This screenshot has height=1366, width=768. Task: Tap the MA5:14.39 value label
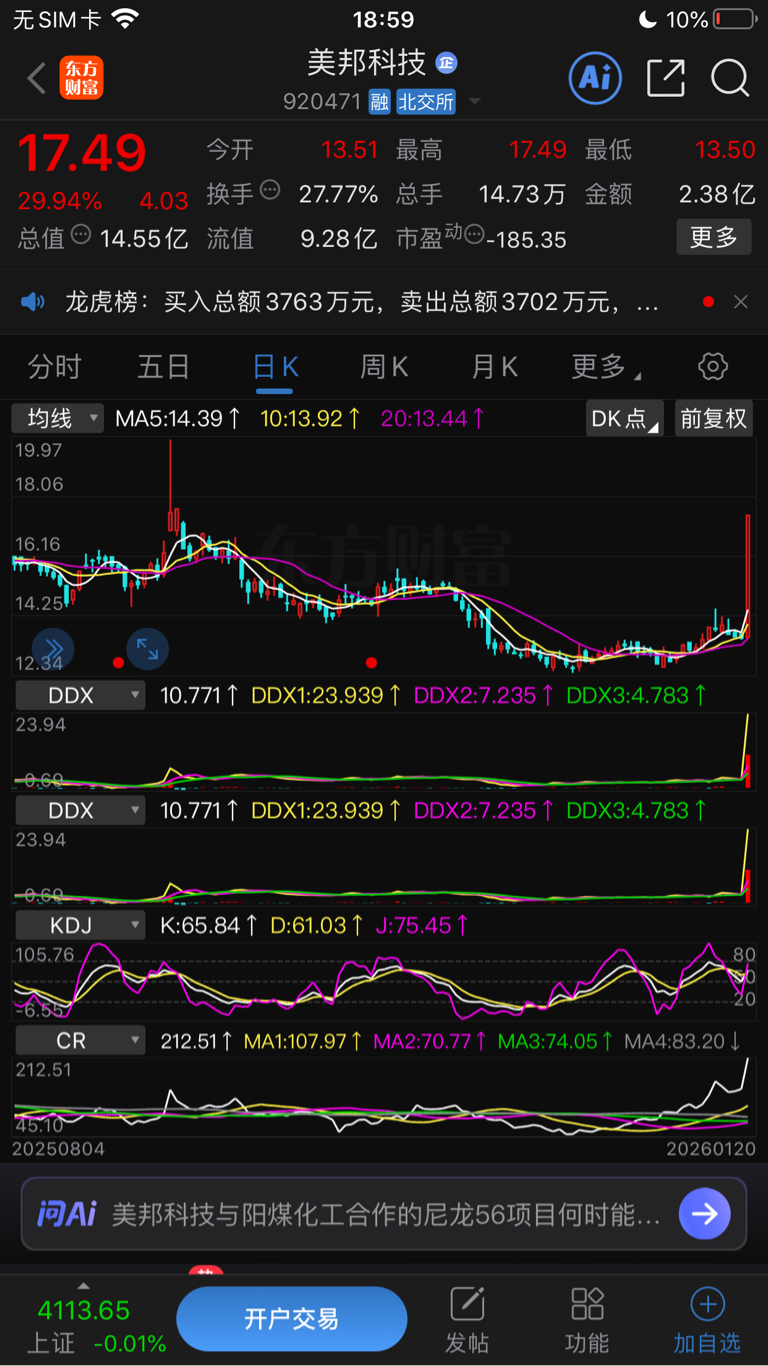pyautogui.click(x=178, y=418)
